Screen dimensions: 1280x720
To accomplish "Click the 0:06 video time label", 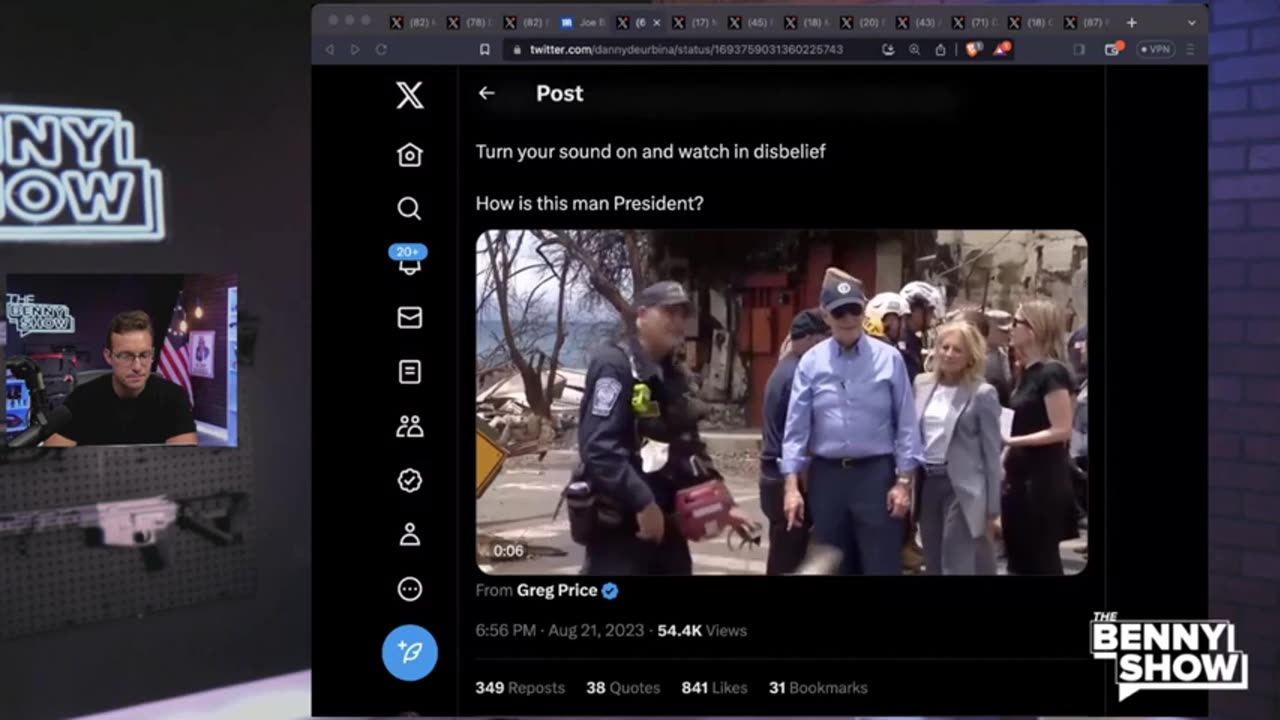I will click(508, 551).
